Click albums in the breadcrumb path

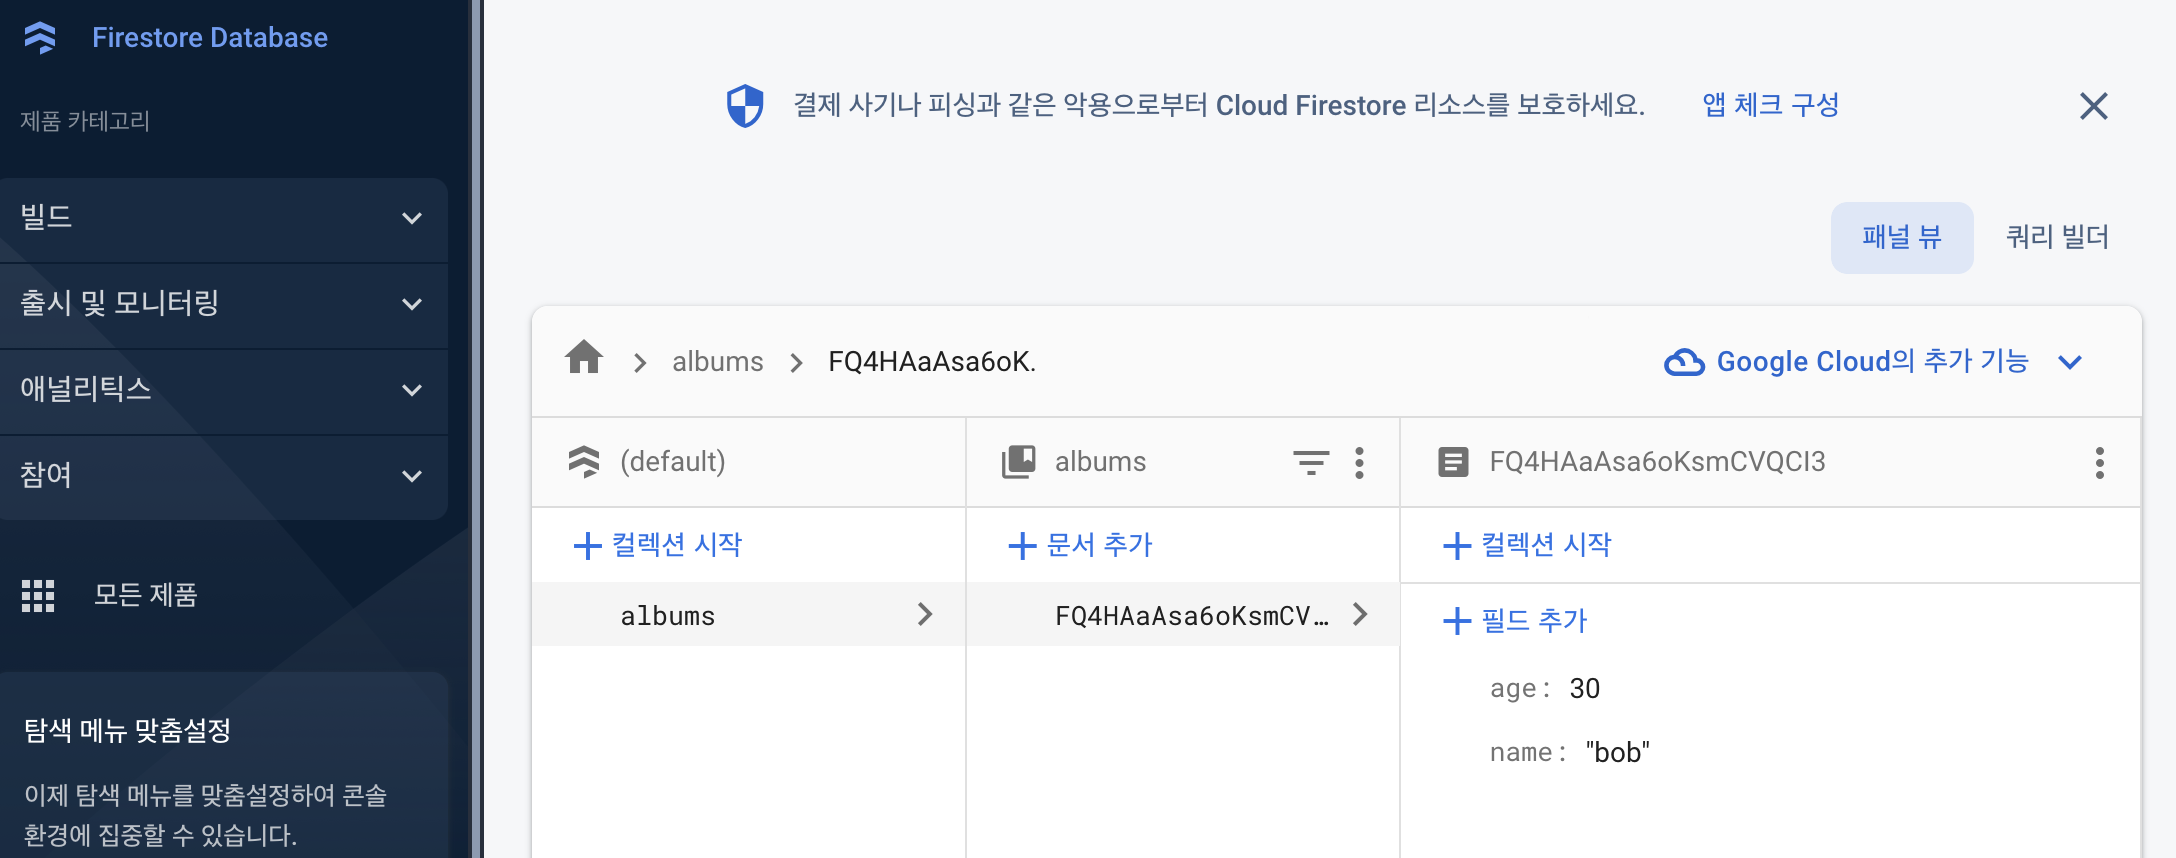tap(717, 362)
